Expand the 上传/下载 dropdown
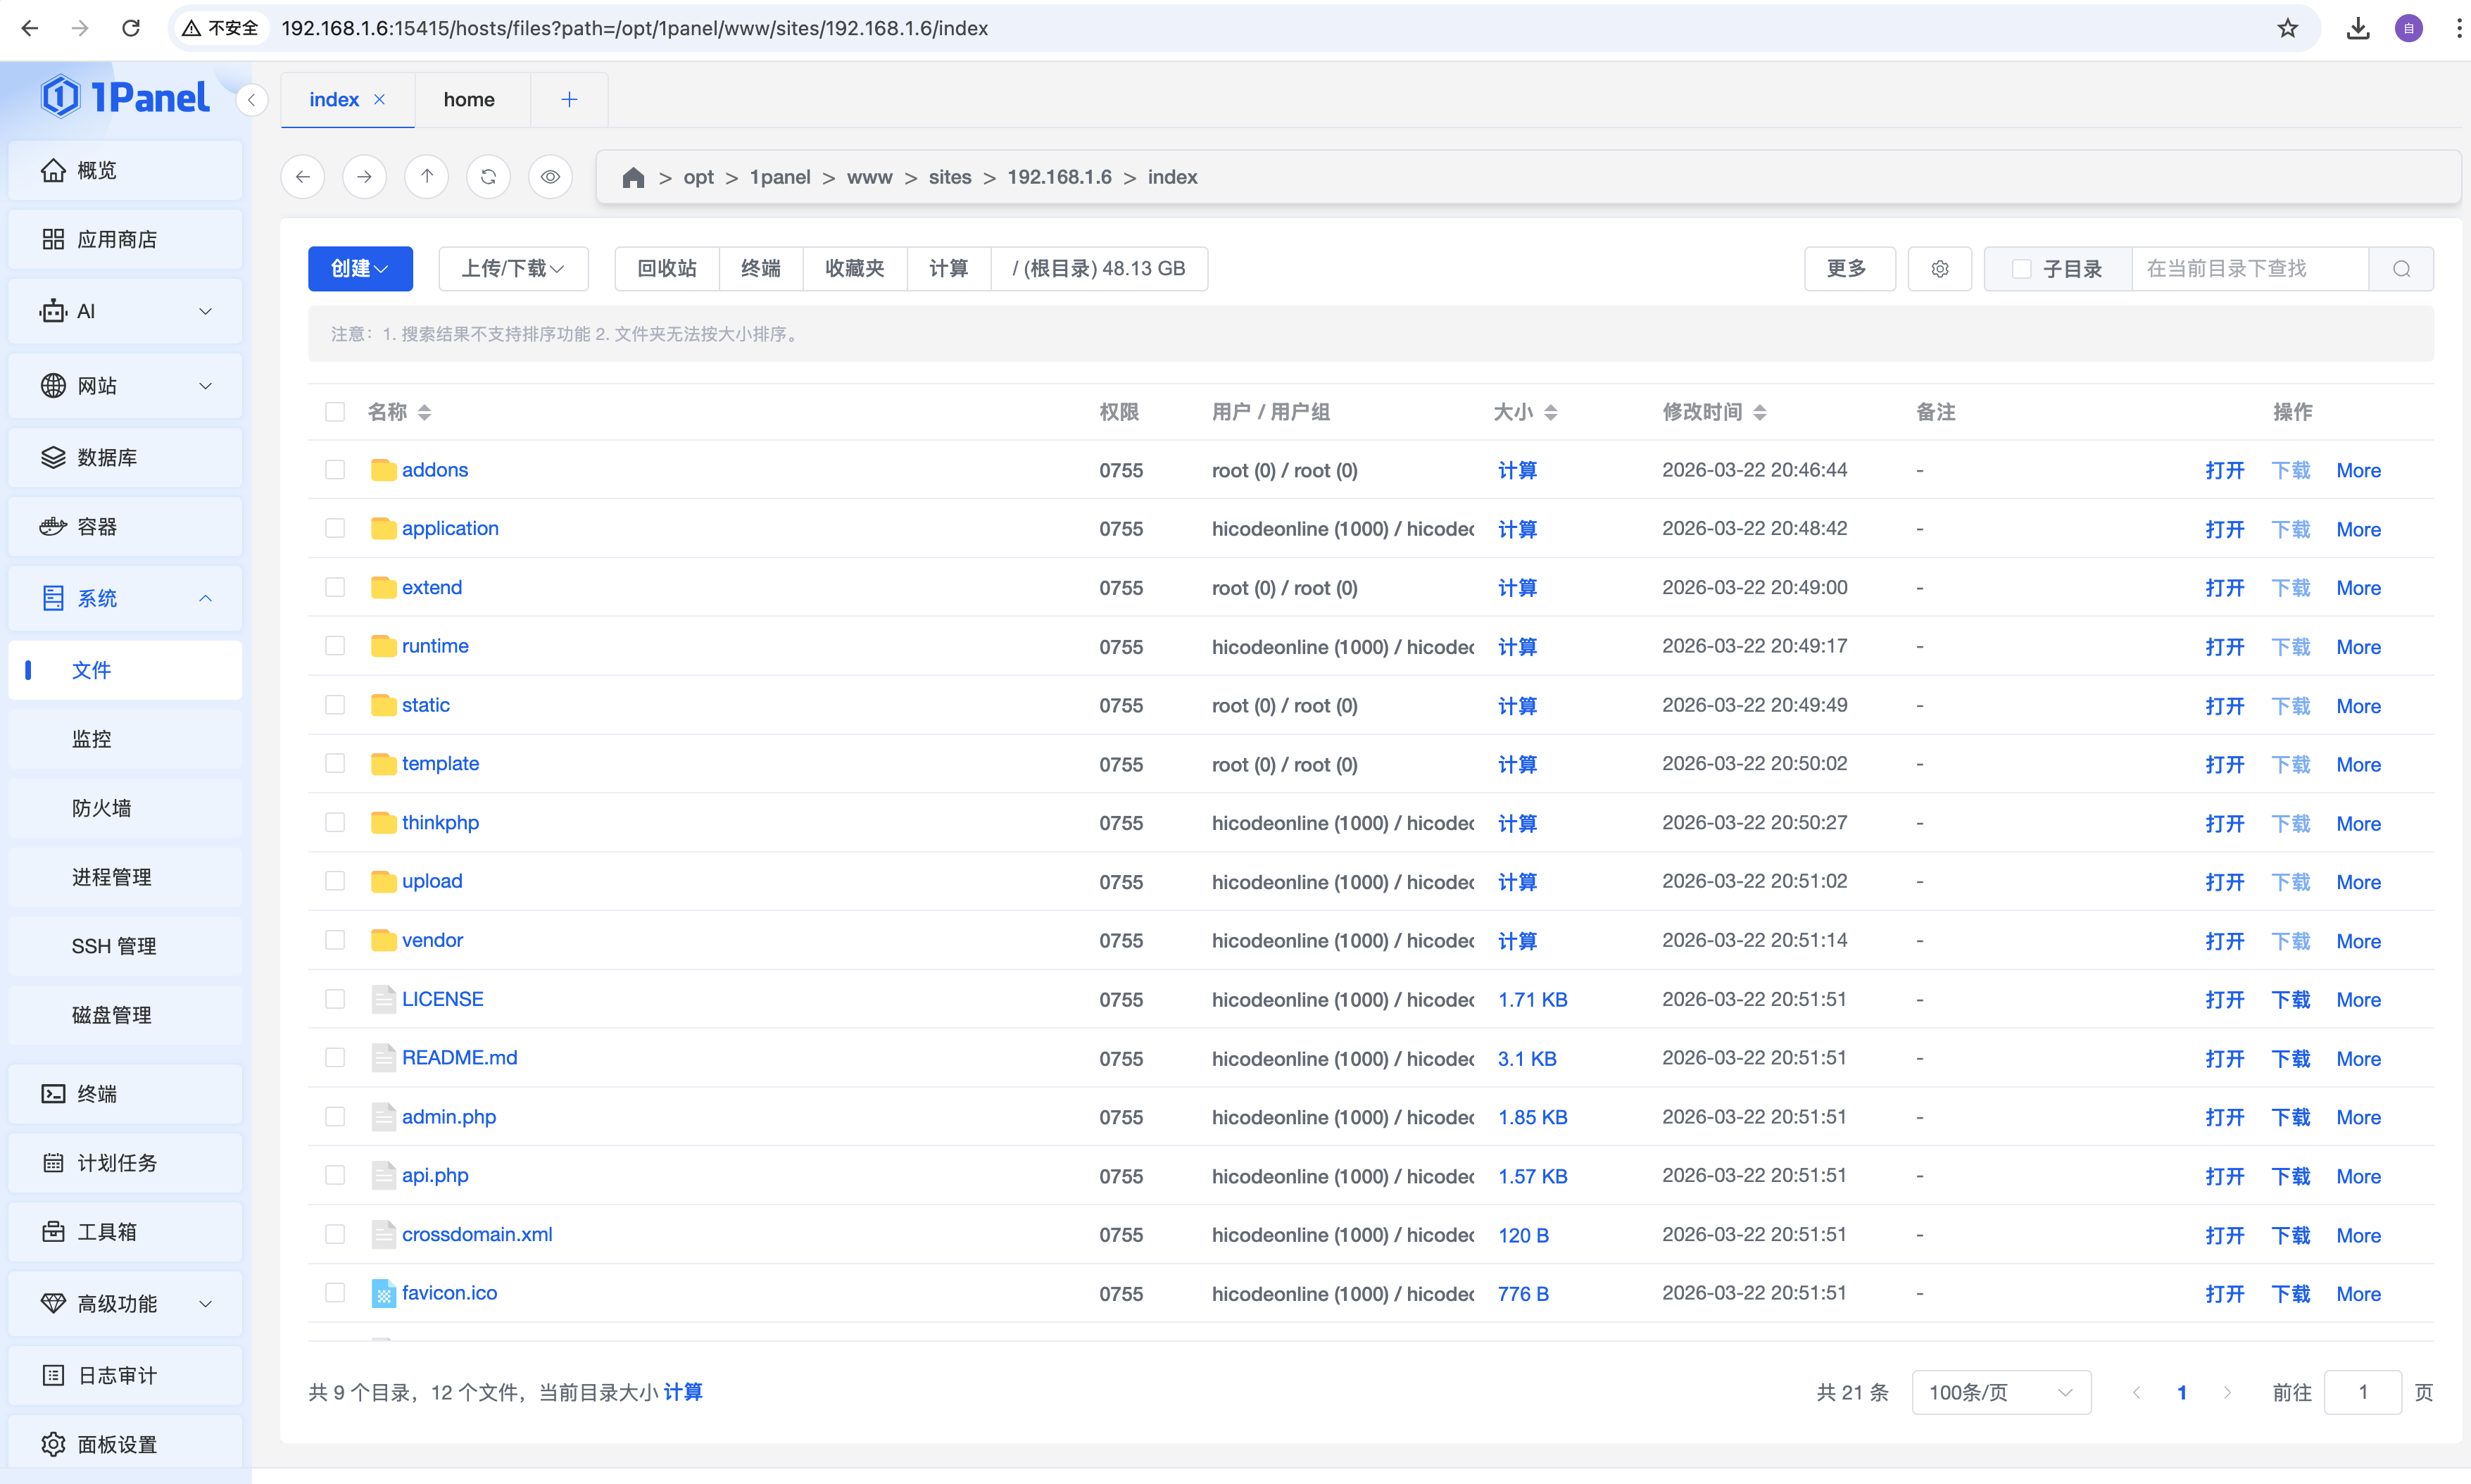This screenshot has height=1484, width=2471. pos(513,269)
